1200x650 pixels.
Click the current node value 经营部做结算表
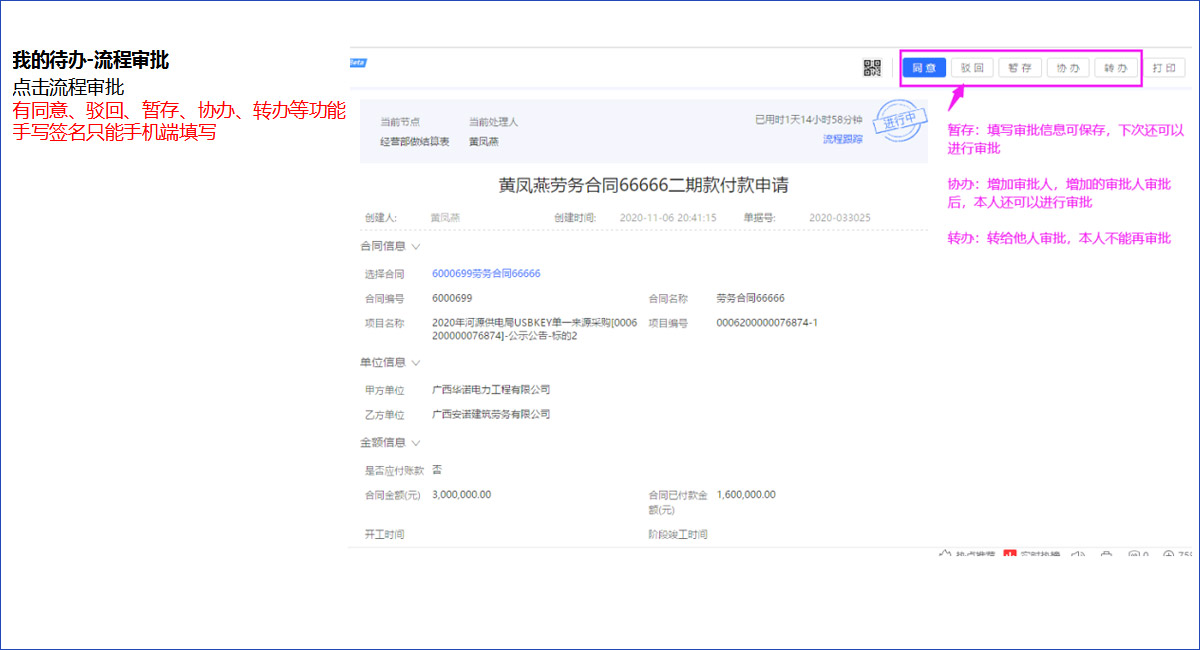coord(415,142)
